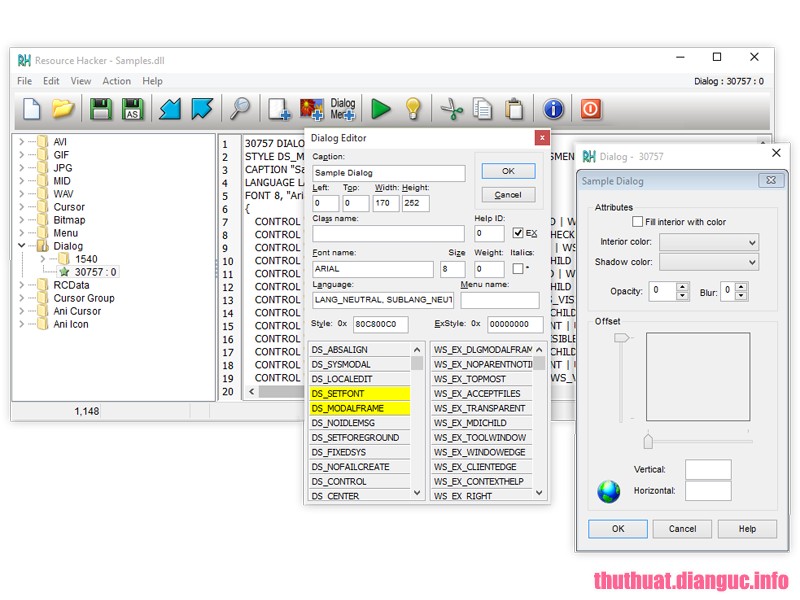Click the Caption field containing Sample Dialog

click(x=388, y=173)
